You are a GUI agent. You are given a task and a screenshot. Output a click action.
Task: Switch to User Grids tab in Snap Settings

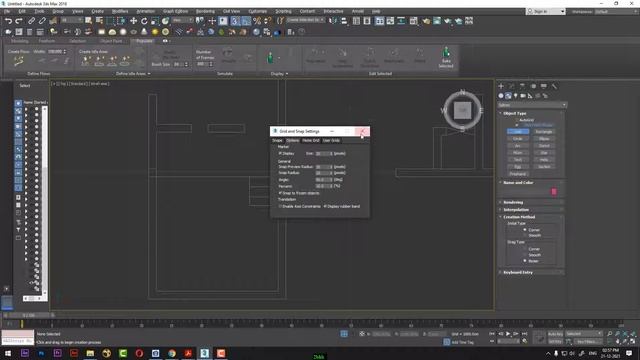pos(331,140)
